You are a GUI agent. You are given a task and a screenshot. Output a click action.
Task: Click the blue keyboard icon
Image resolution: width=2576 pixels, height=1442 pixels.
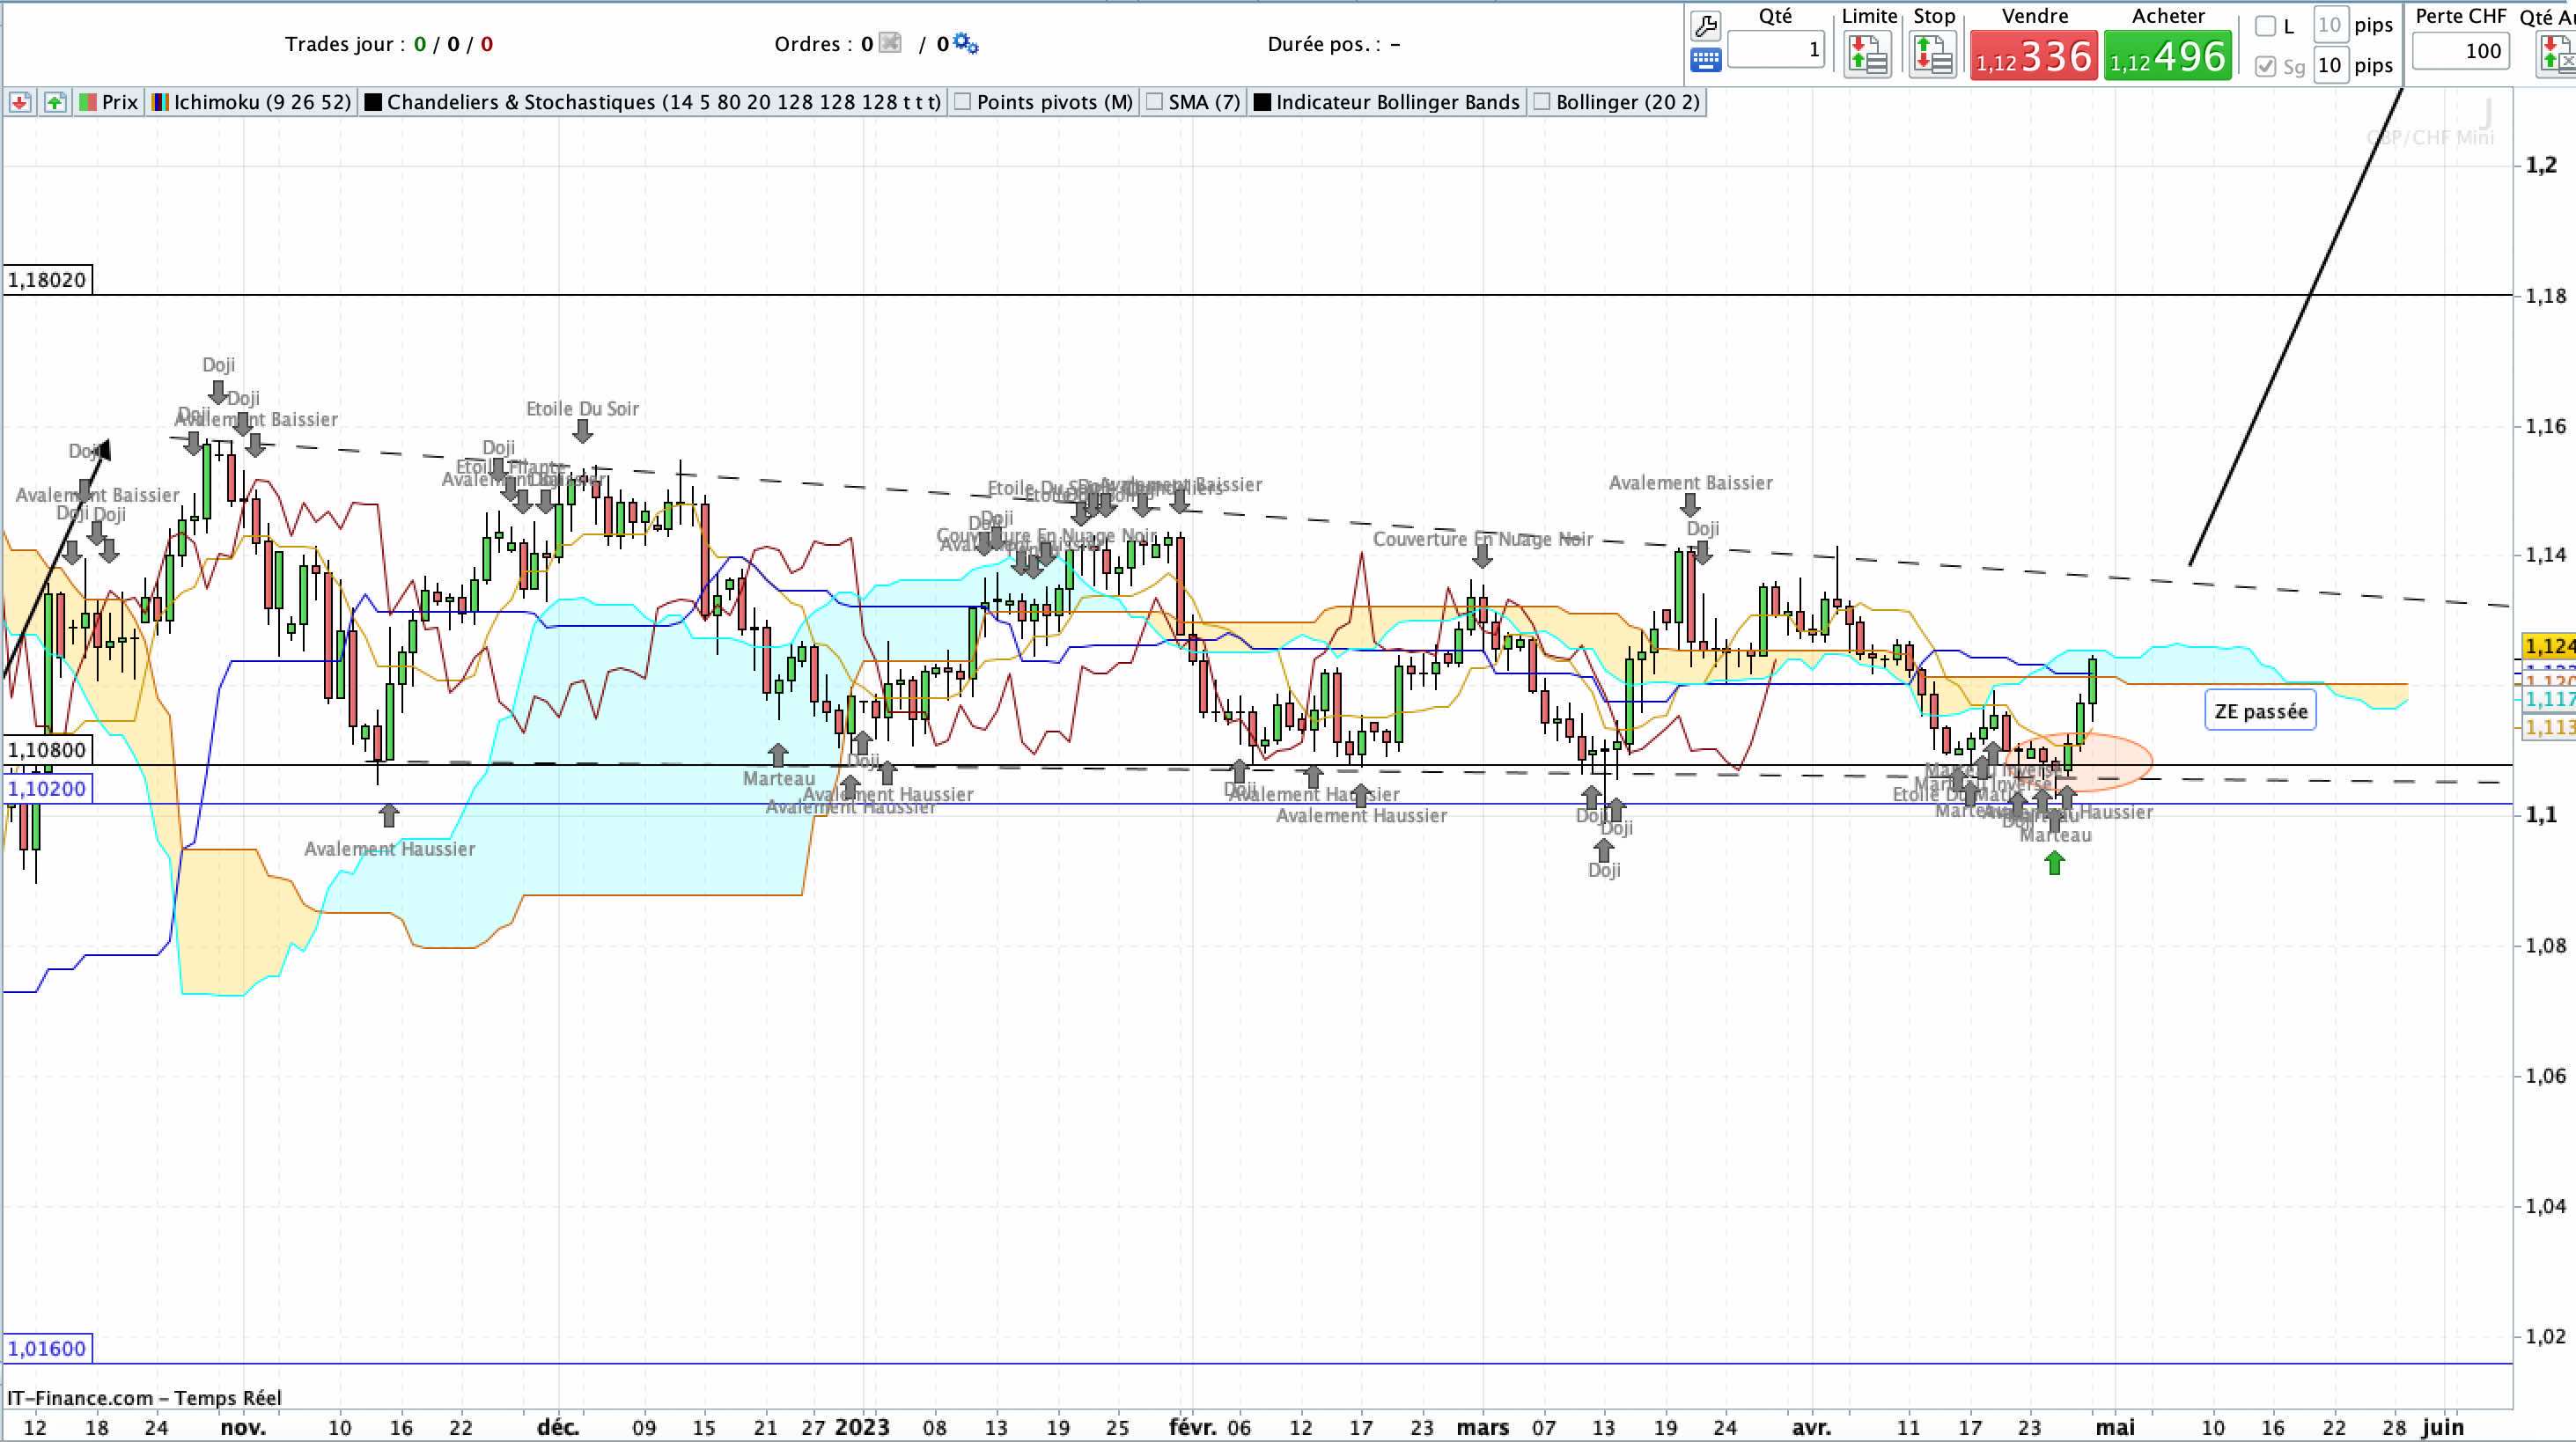[1705, 60]
